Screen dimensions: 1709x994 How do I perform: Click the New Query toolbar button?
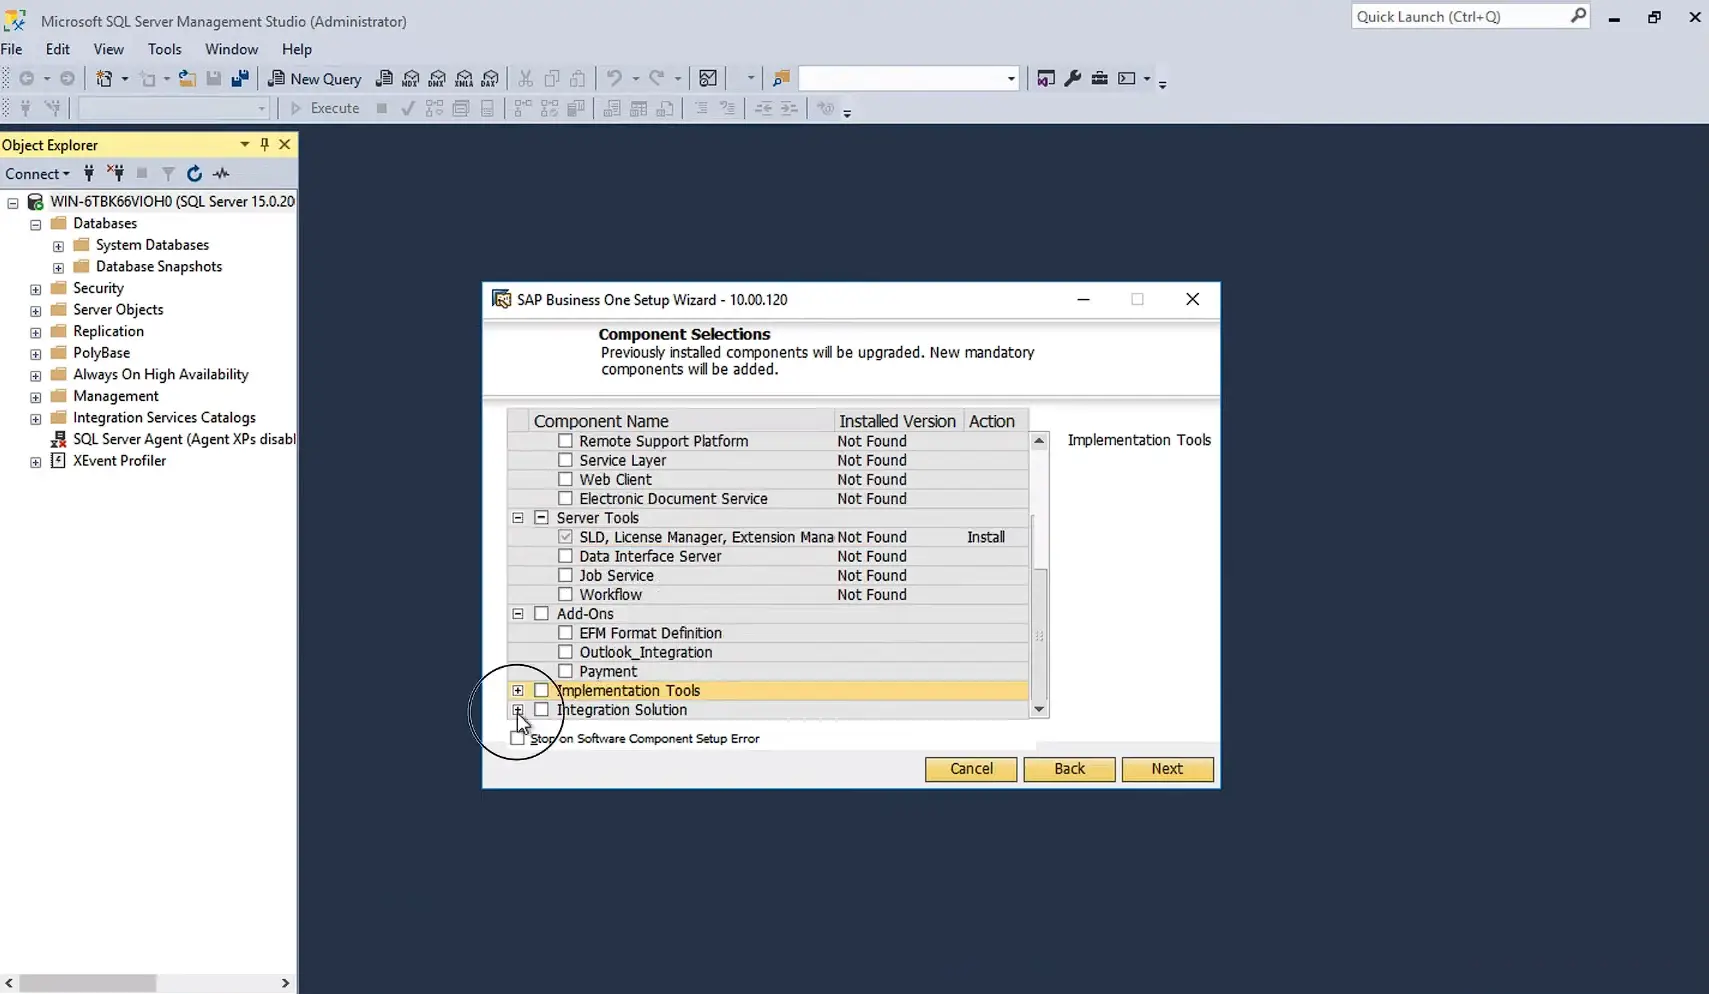tap(315, 78)
